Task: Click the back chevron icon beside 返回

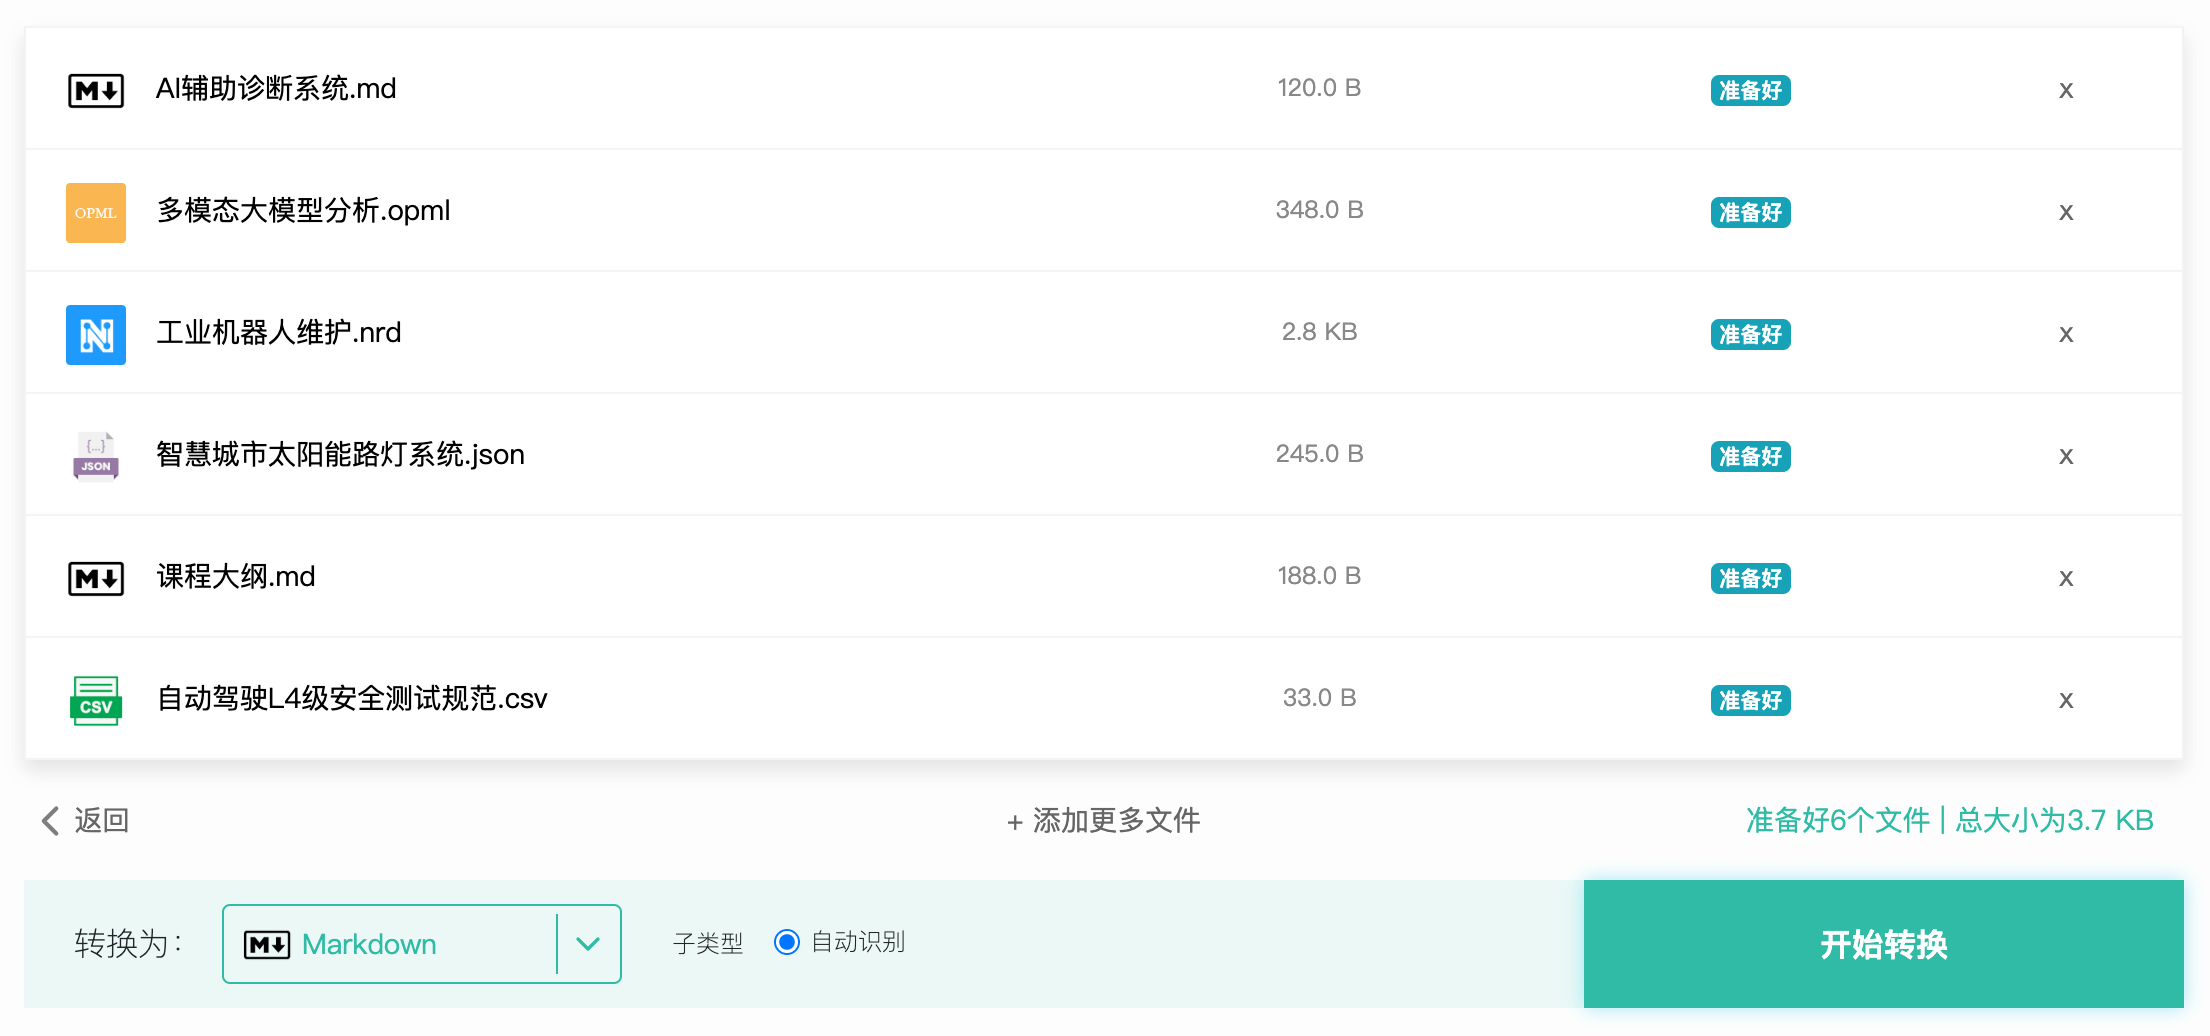Action: tap(49, 820)
